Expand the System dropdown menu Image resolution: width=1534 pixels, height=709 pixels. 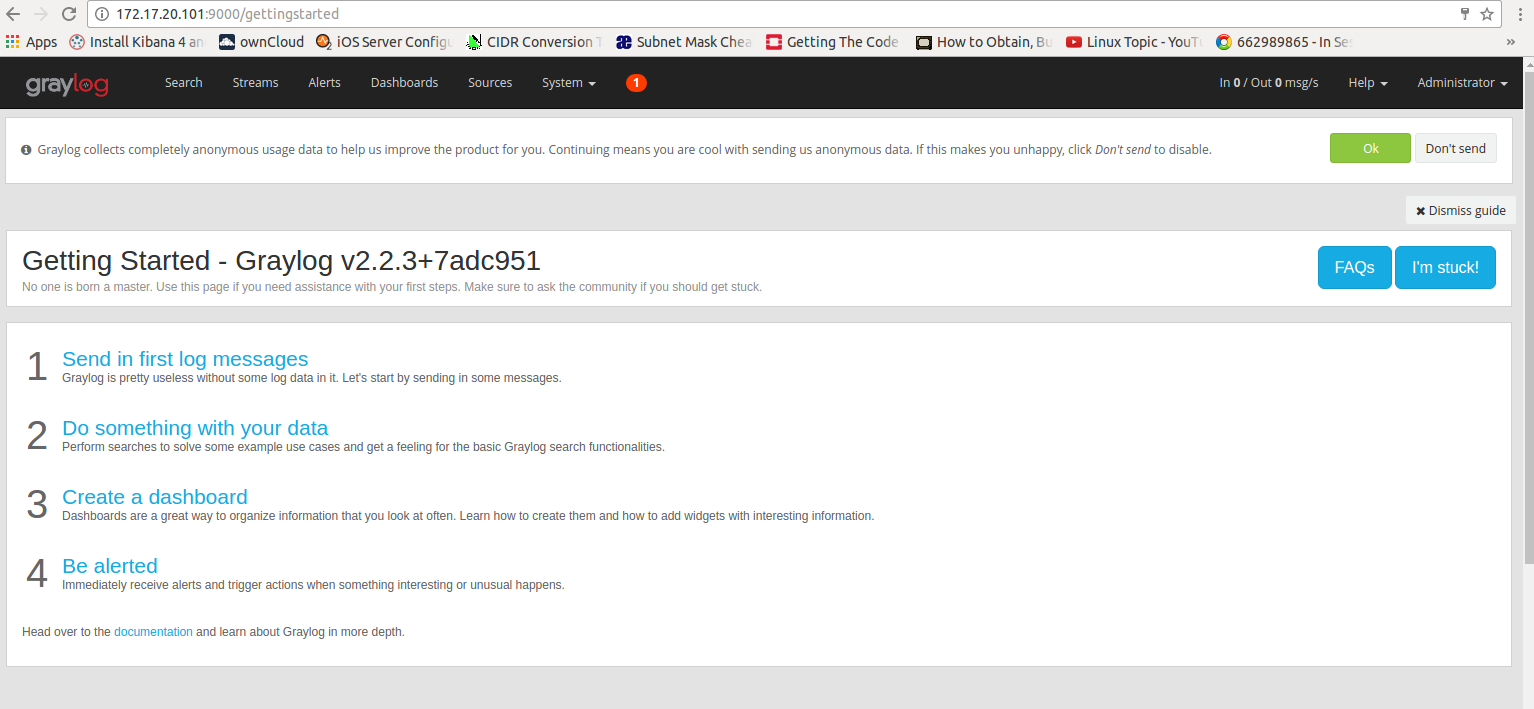point(569,83)
